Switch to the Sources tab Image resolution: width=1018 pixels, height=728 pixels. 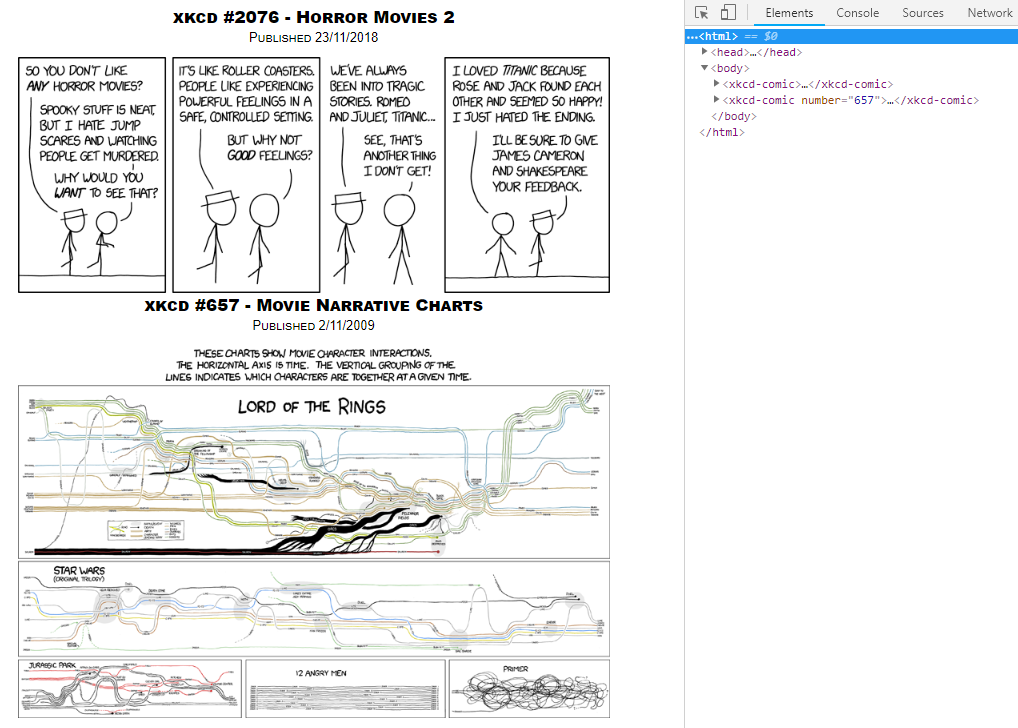[x=923, y=13]
